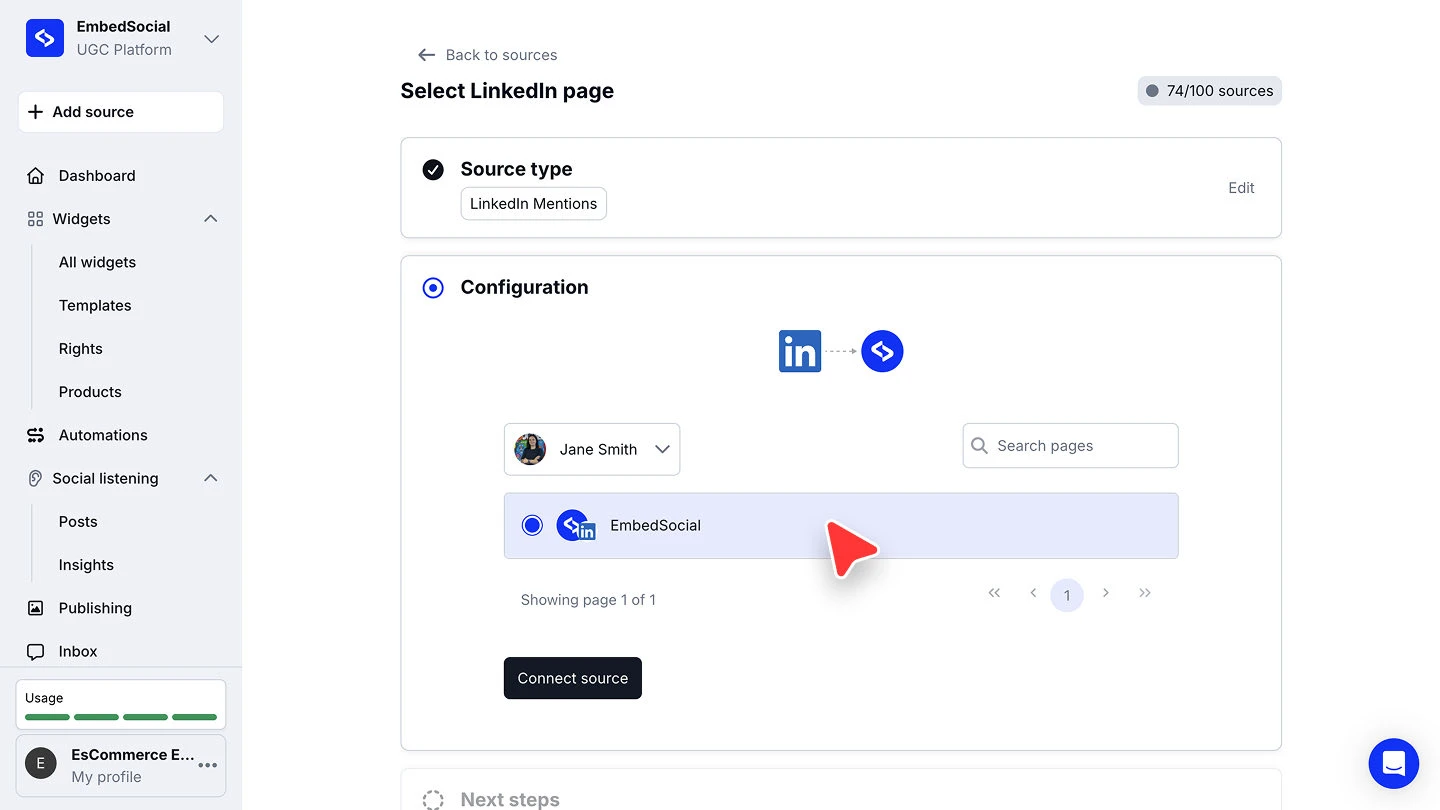Click the 74/100 sources badge
This screenshot has height=810, width=1440.
[1210, 91]
